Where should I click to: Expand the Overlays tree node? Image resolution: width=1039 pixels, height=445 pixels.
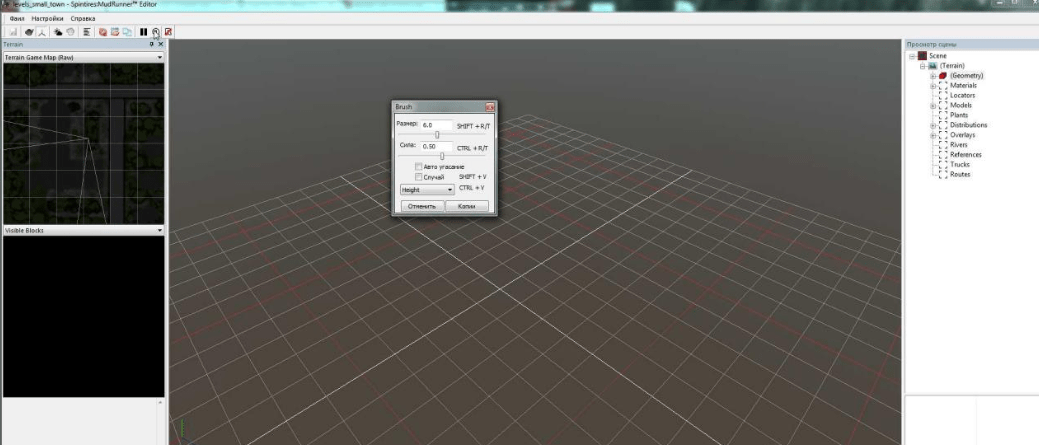933,134
